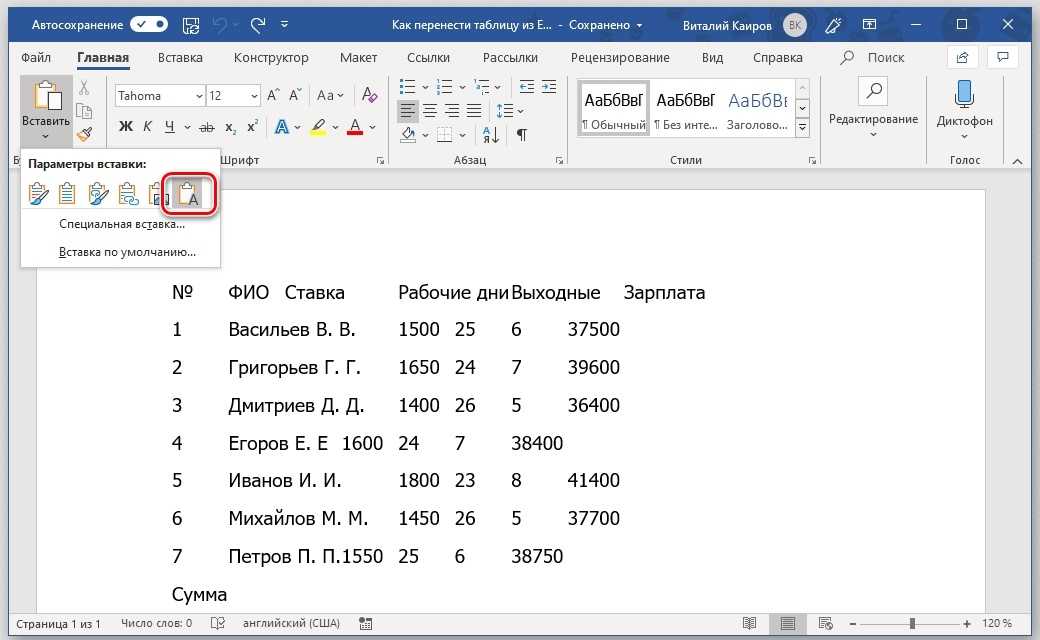
Task: Choose the Keep Text Only paste option
Action: 188,193
